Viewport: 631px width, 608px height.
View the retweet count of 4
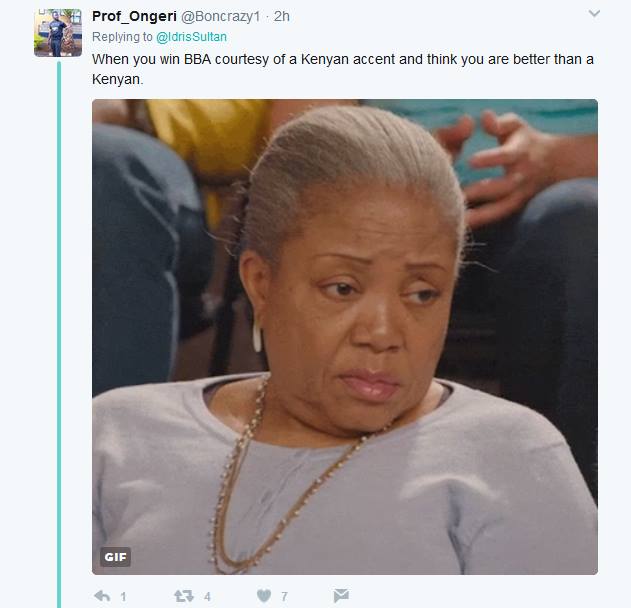tap(207, 596)
